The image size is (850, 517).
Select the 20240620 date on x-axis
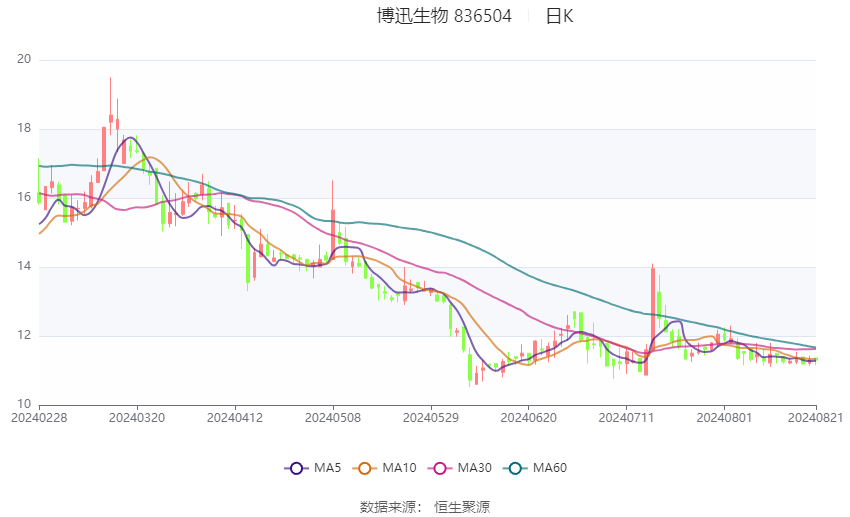tap(527, 417)
